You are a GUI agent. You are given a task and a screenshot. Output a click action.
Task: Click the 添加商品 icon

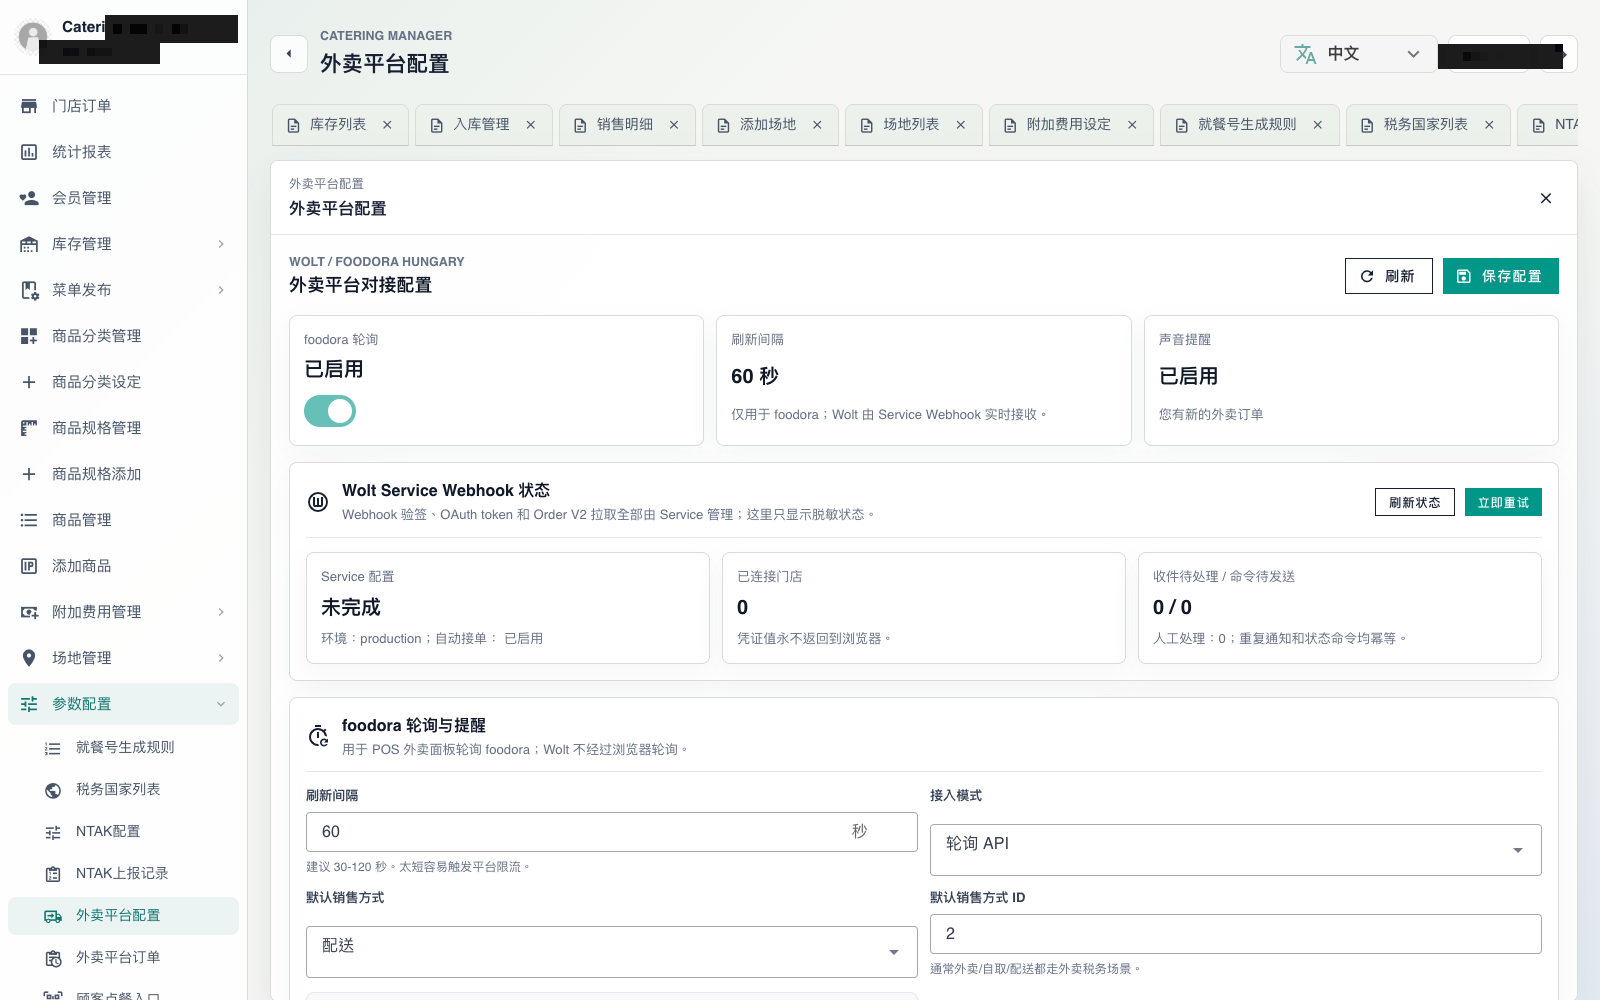pyautogui.click(x=29, y=566)
